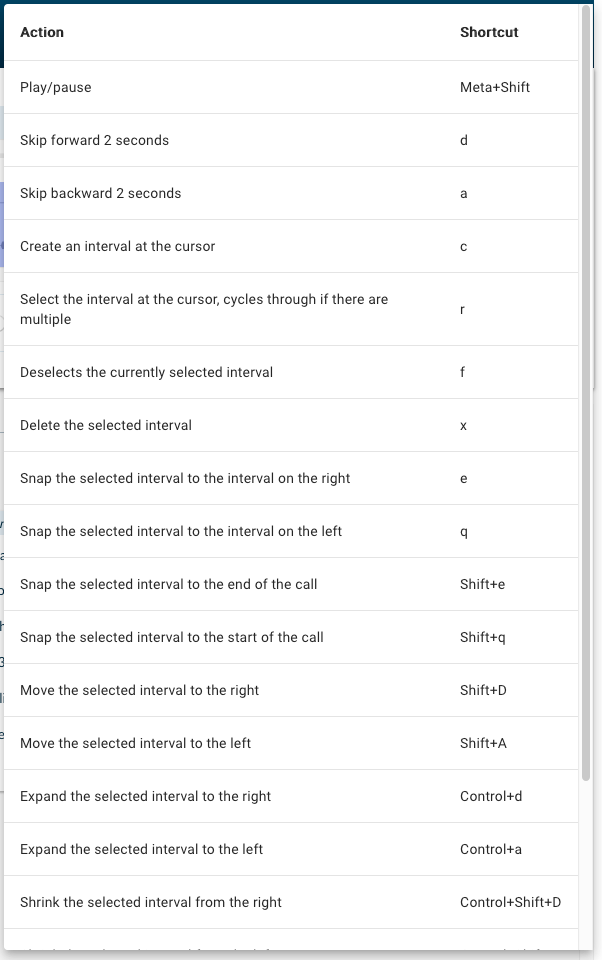602x960 pixels.
Task: Select the Skip forward 2 seconds row
Action: click(291, 140)
